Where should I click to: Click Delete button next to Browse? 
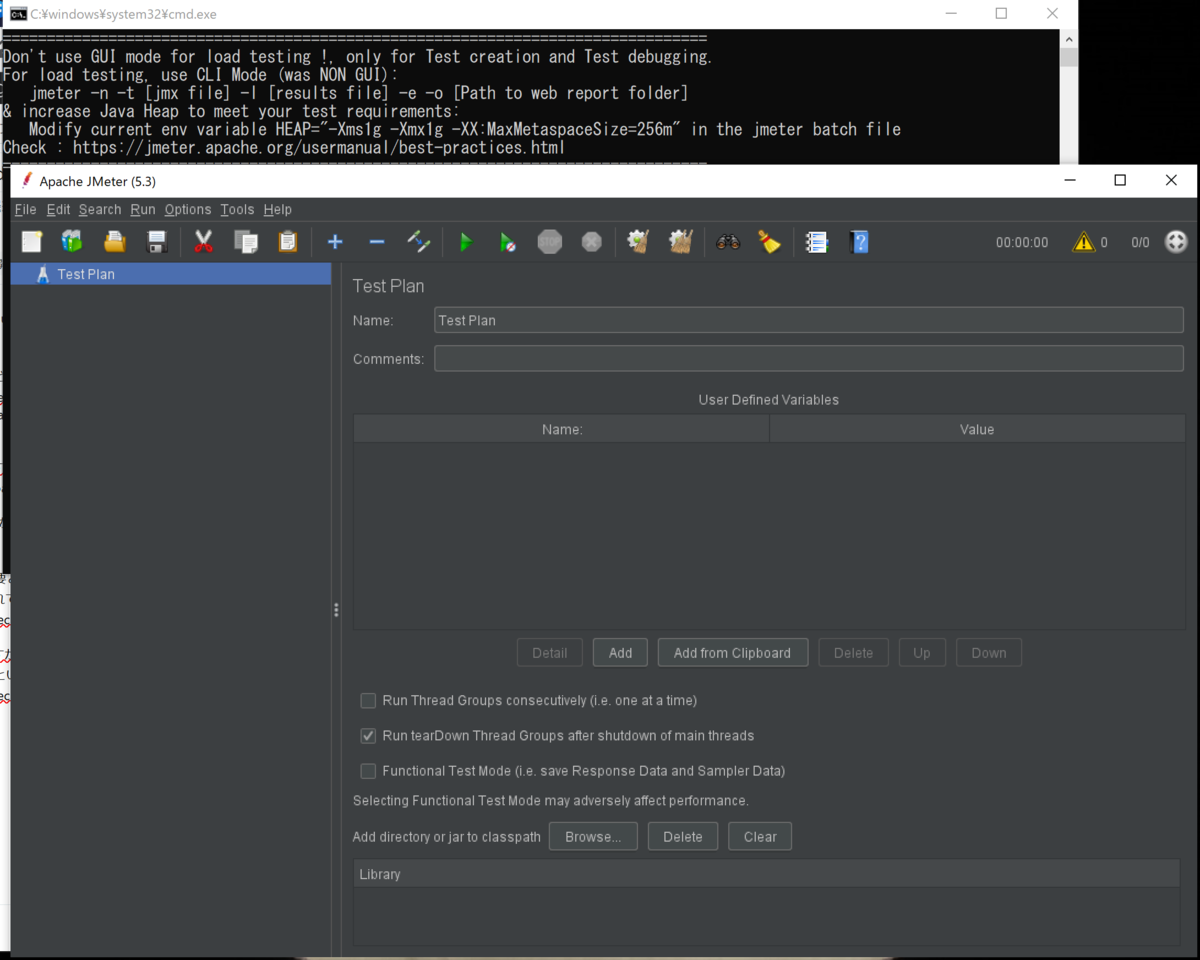click(x=683, y=837)
